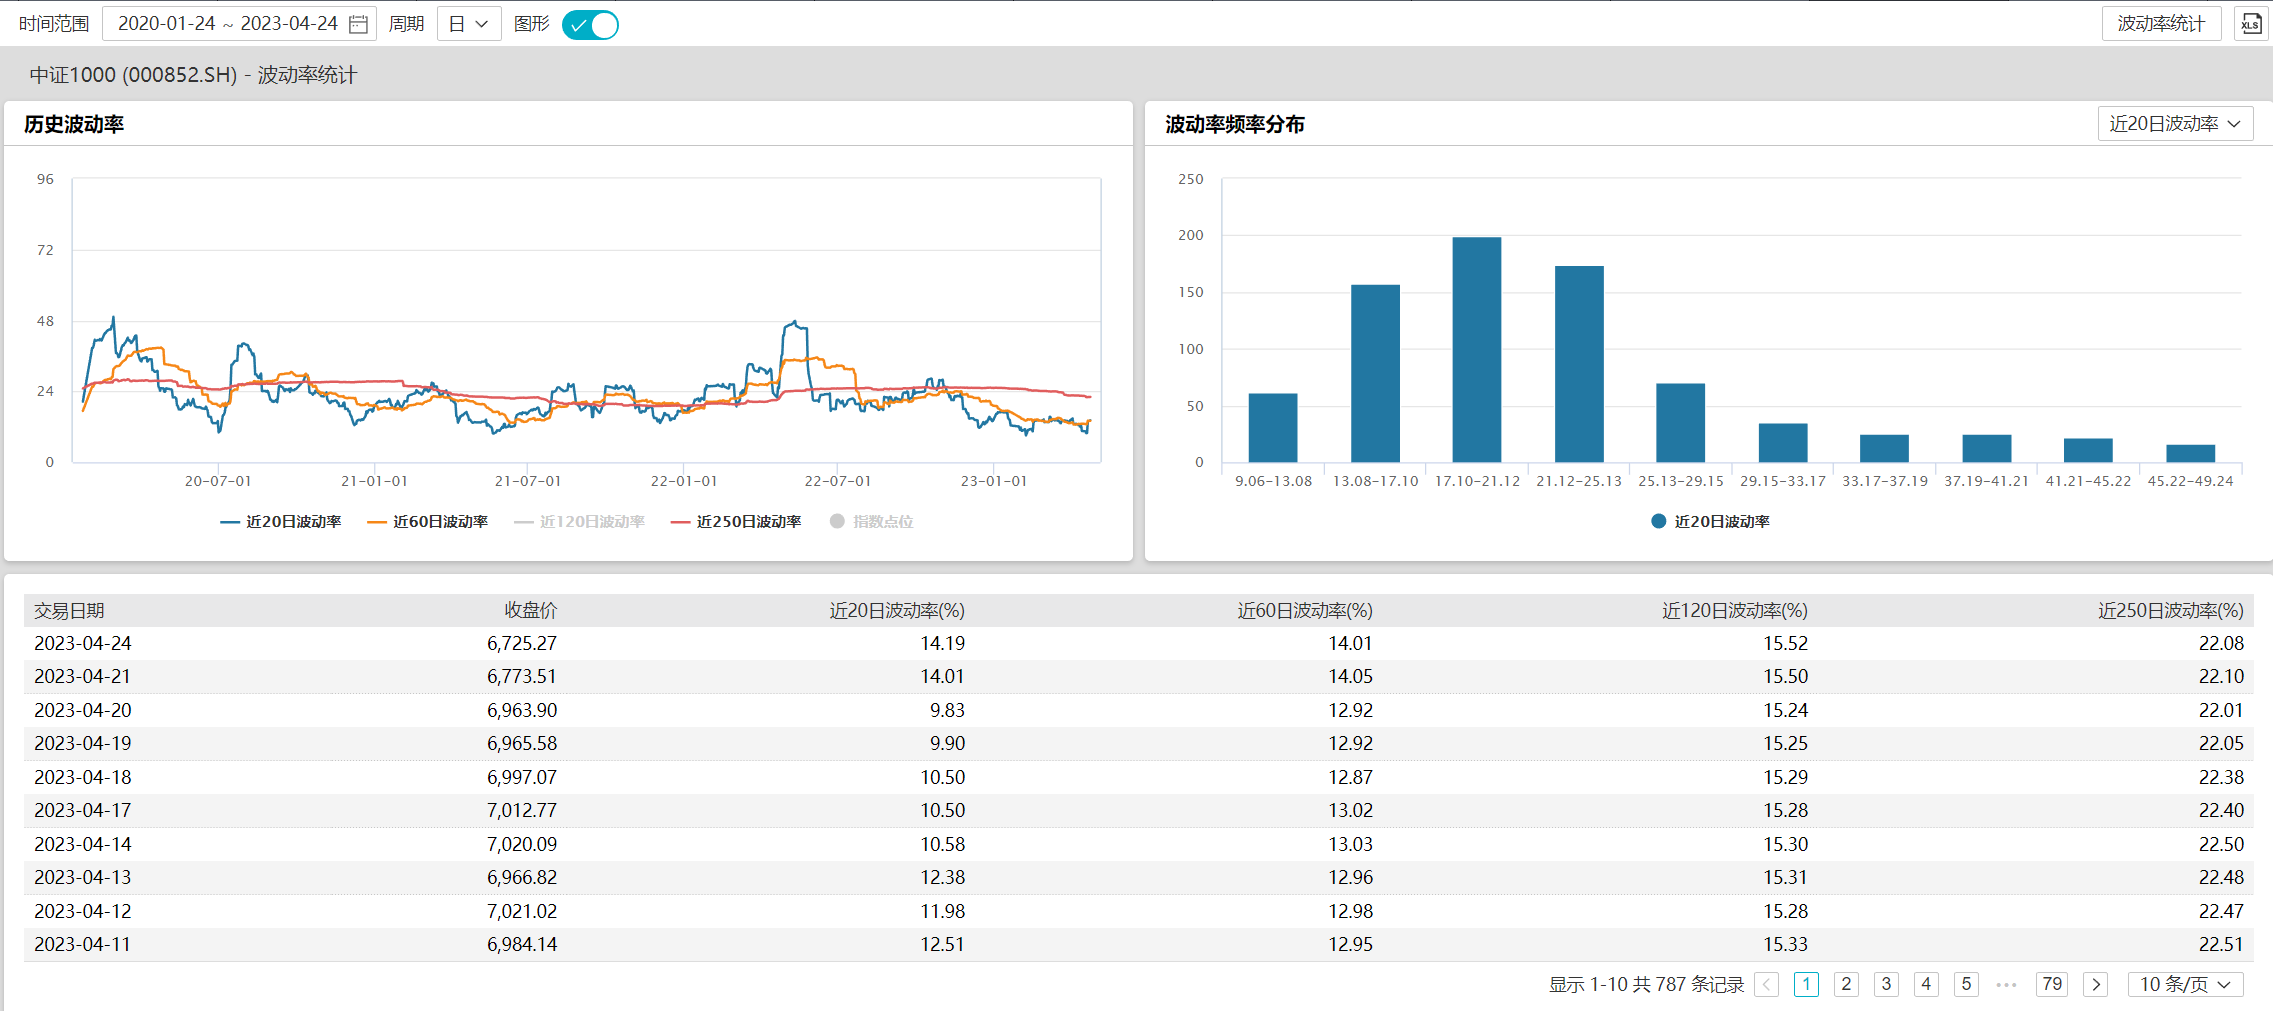Go to next page with right arrow
Image resolution: width=2273 pixels, height=1011 pixels.
(2096, 985)
